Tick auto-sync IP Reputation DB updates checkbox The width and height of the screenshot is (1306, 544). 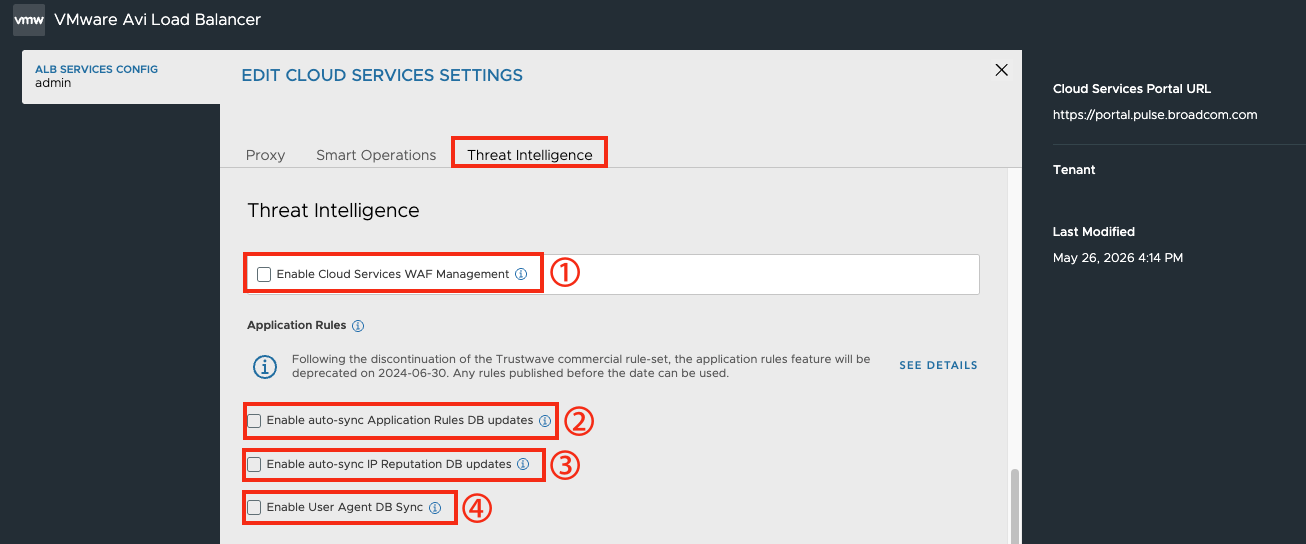(254, 464)
